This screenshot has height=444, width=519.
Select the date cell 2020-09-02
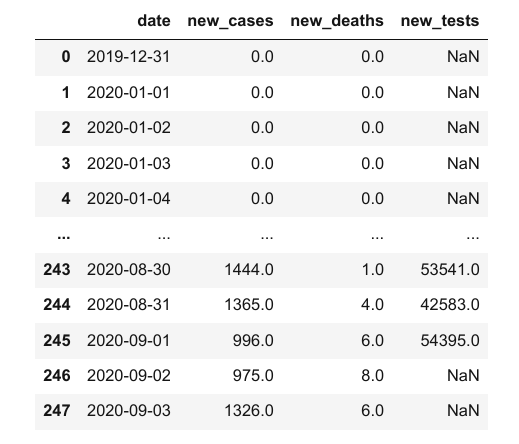[x=129, y=376]
